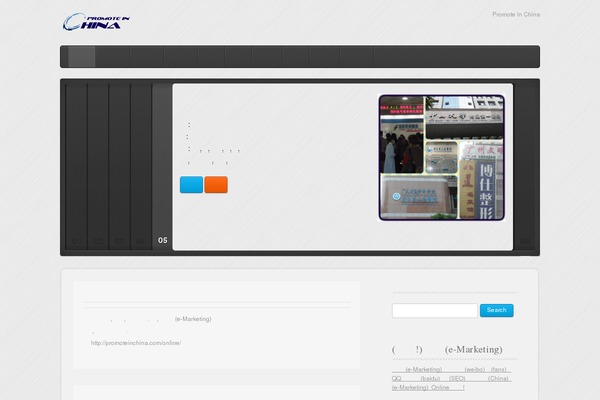
Task: Open accordion slide tab 06
Action: coord(525,167)
